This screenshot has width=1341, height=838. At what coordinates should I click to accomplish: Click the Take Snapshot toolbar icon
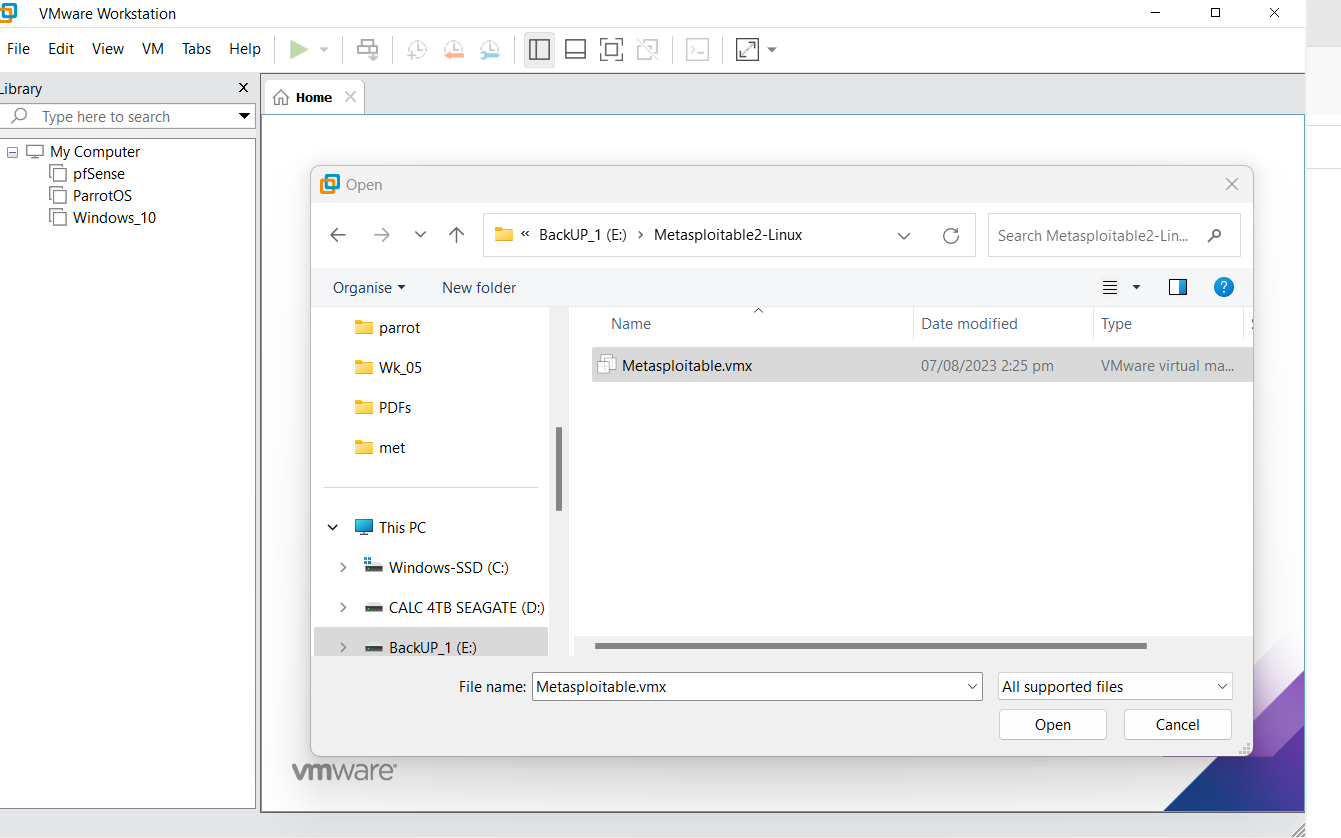tap(417, 49)
